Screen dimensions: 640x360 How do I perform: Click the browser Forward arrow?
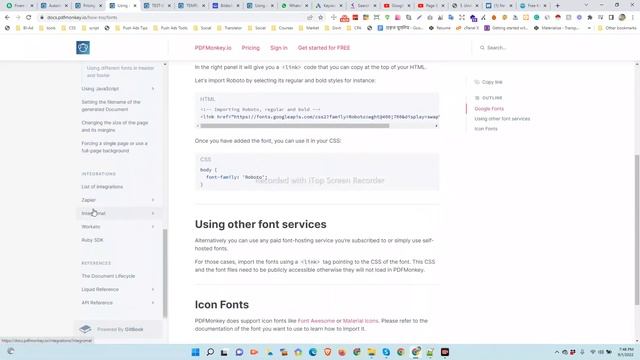pyautogui.click(x=18, y=18)
